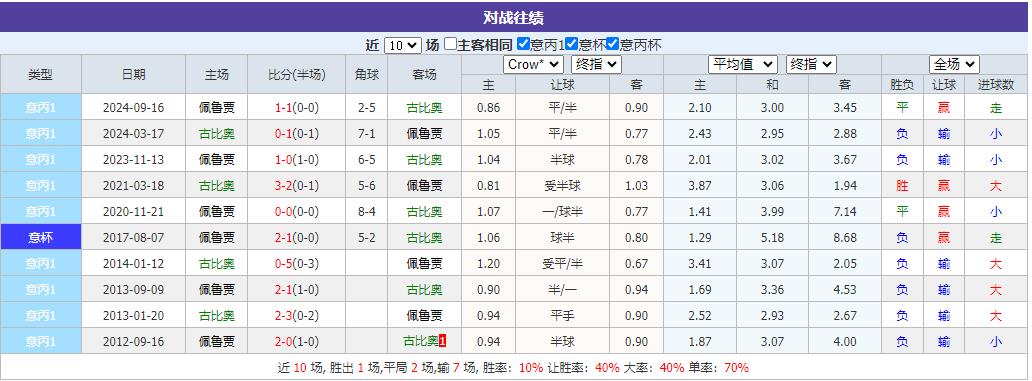1032x381 pixels.
Task: Click the 角球 column header
Action: click(x=367, y=74)
